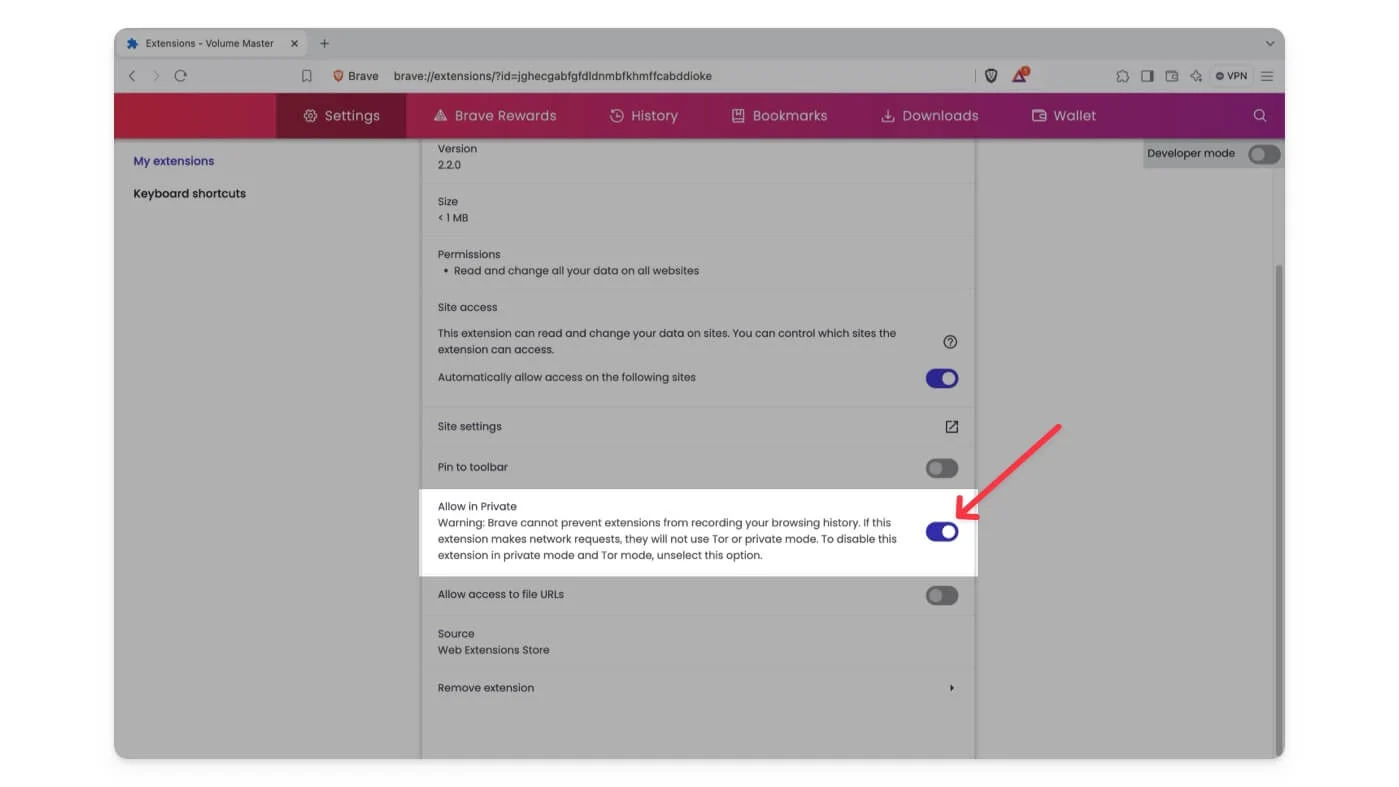Expand Remove extension arrow
Viewport: 1399px width, 787px height.
click(x=951, y=688)
